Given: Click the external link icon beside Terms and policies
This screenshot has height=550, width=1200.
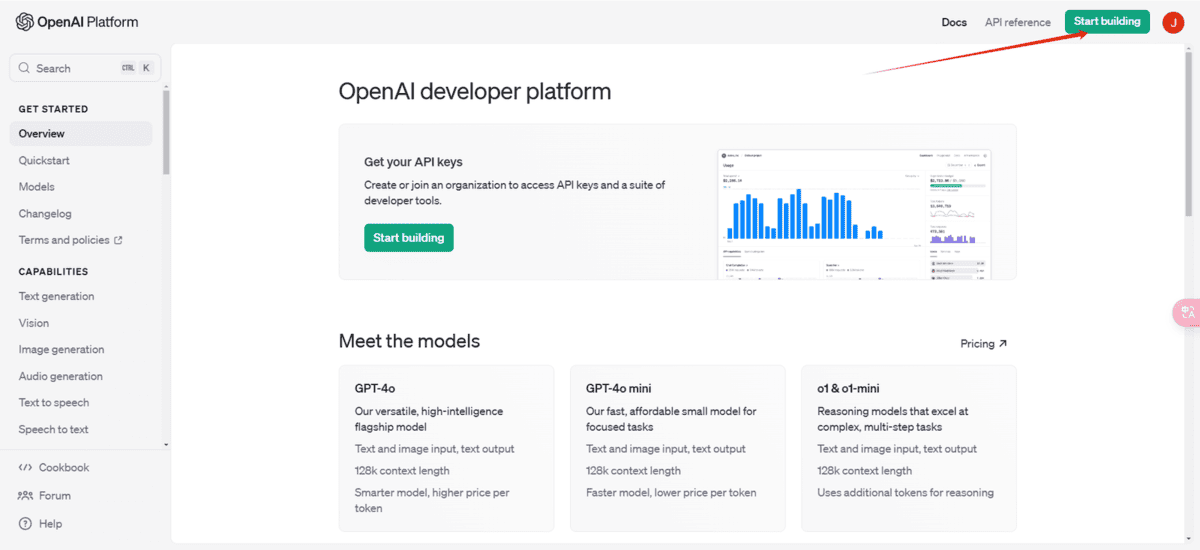Looking at the screenshot, I should click(x=118, y=240).
